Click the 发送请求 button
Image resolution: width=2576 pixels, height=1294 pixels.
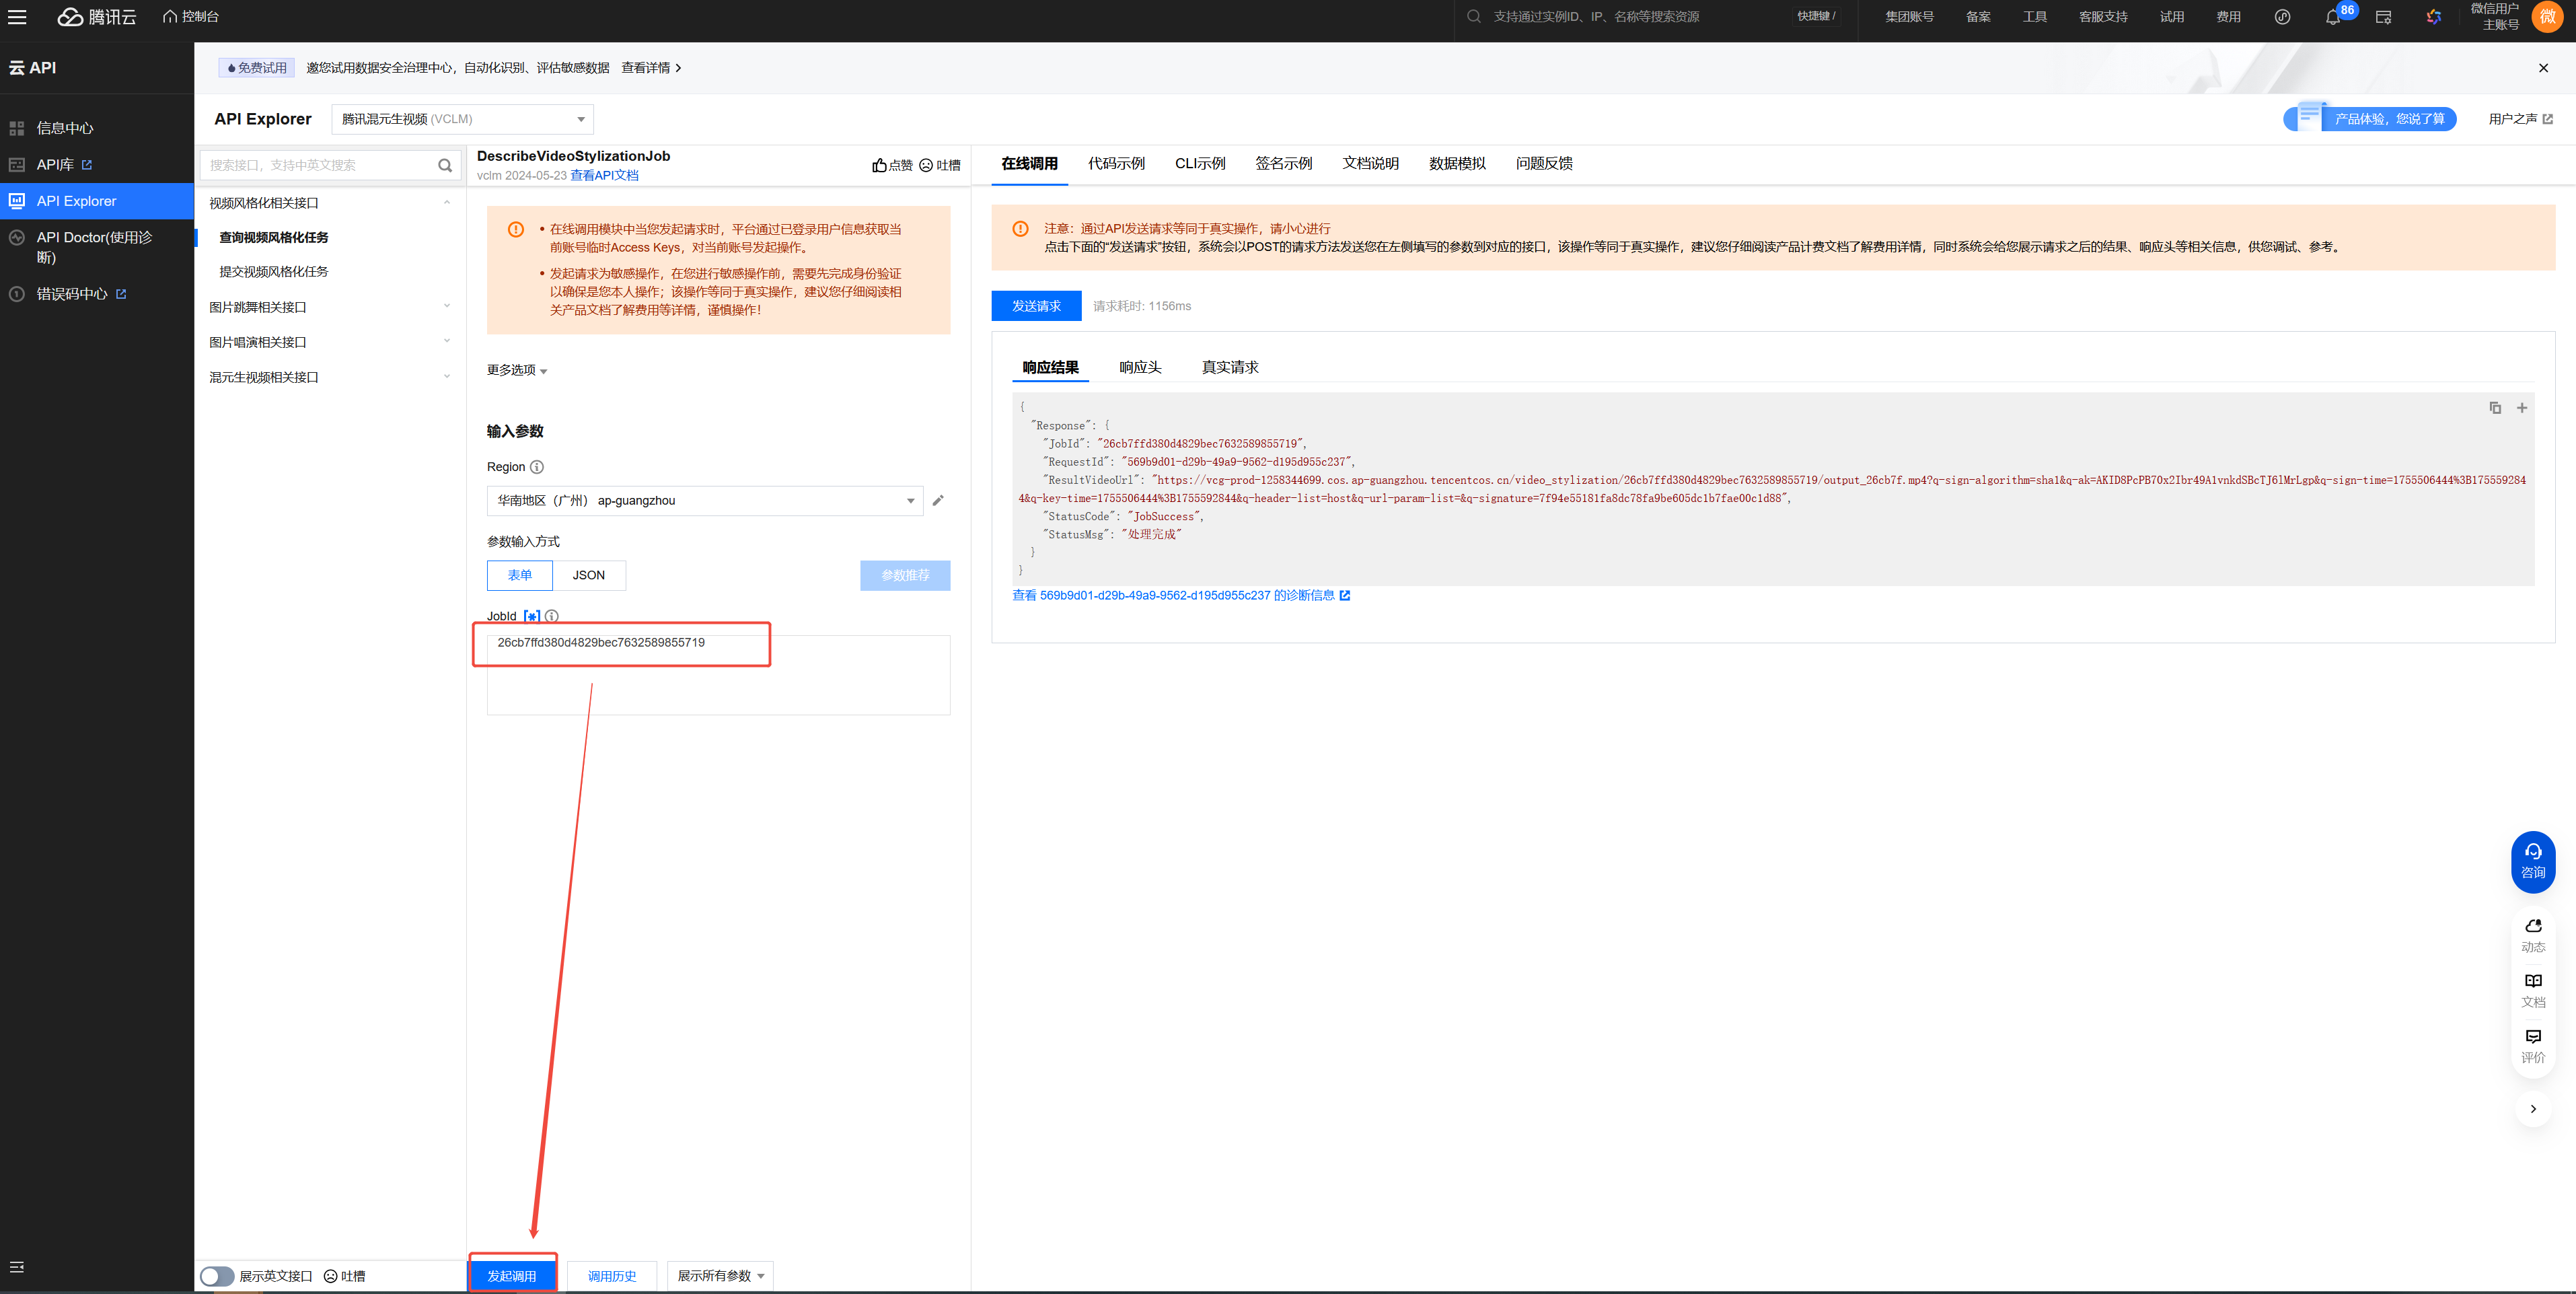[x=1036, y=306]
